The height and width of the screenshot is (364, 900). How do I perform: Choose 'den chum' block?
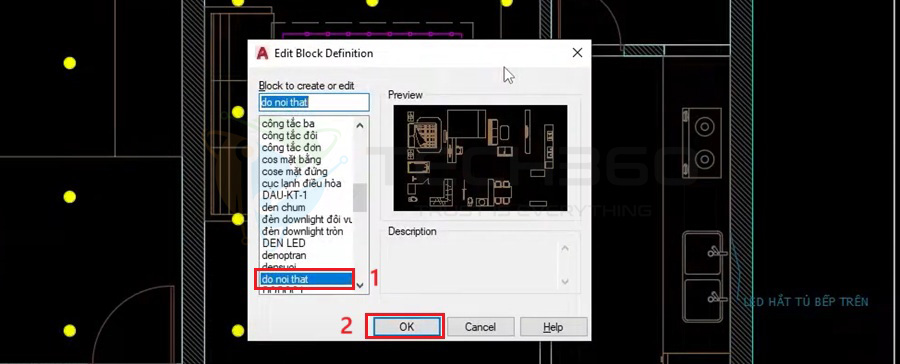[284, 207]
